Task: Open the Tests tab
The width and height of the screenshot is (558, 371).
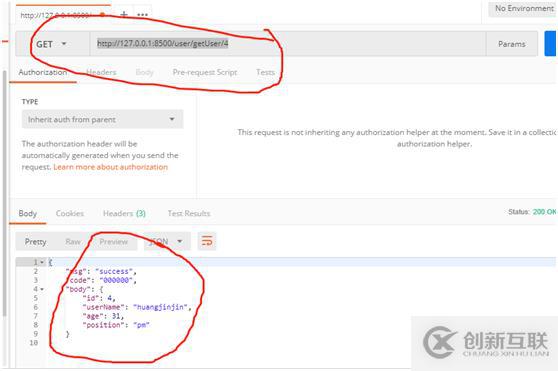Action: pyautogui.click(x=265, y=72)
